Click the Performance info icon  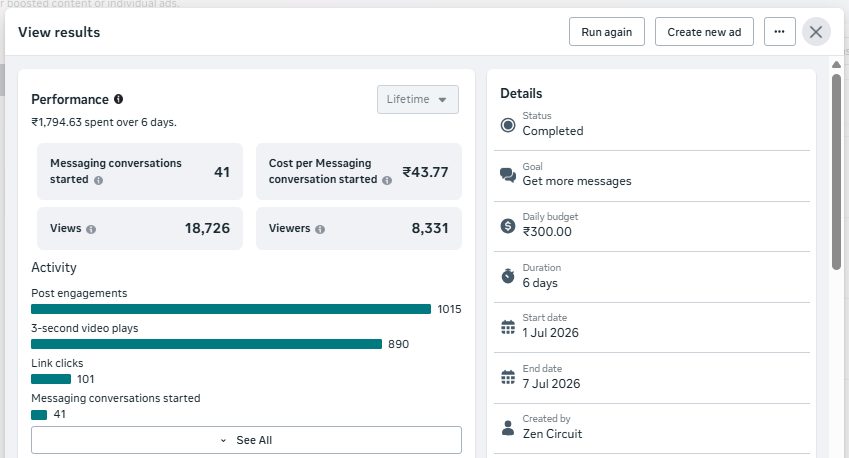click(x=119, y=99)
